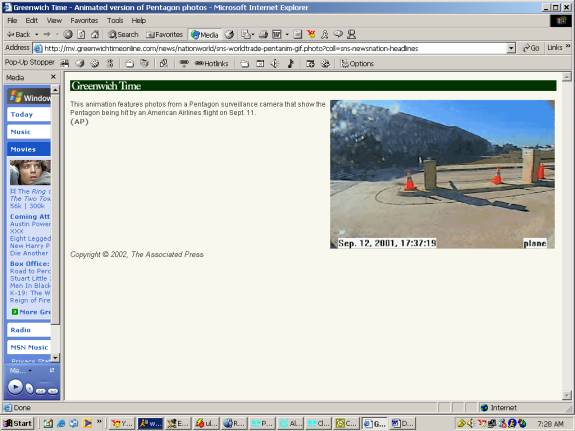This screenshot has width=575, height=431.
Task: Open the Start menu
Action: 18,423
